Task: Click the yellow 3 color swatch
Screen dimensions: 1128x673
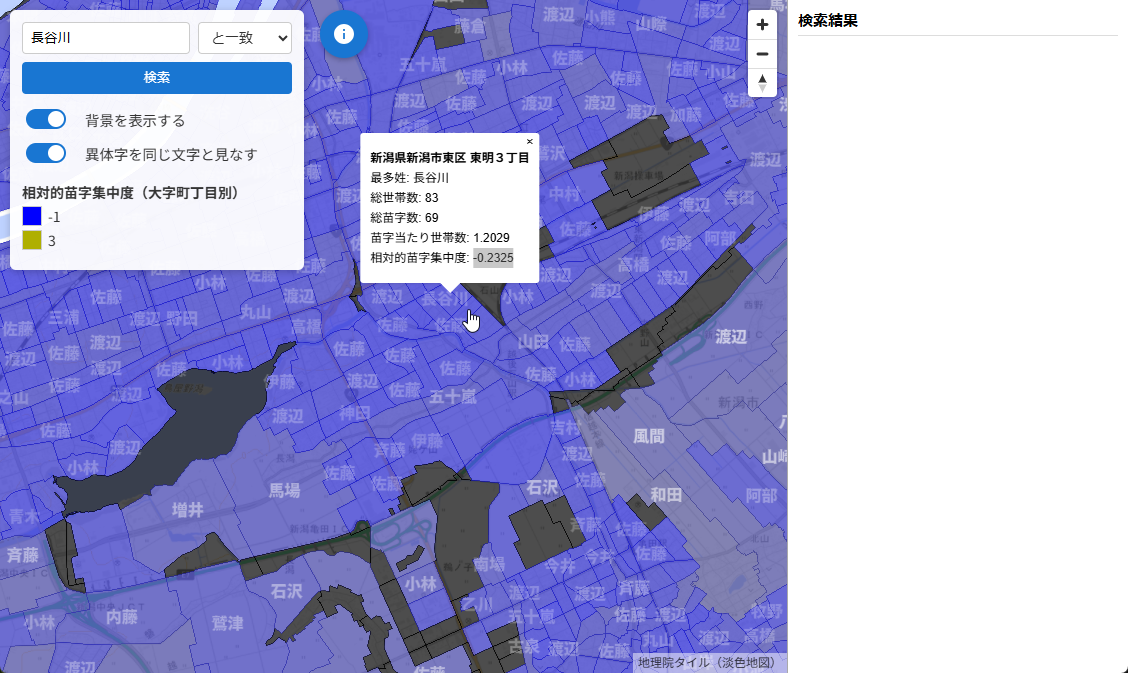Action: 31,240
